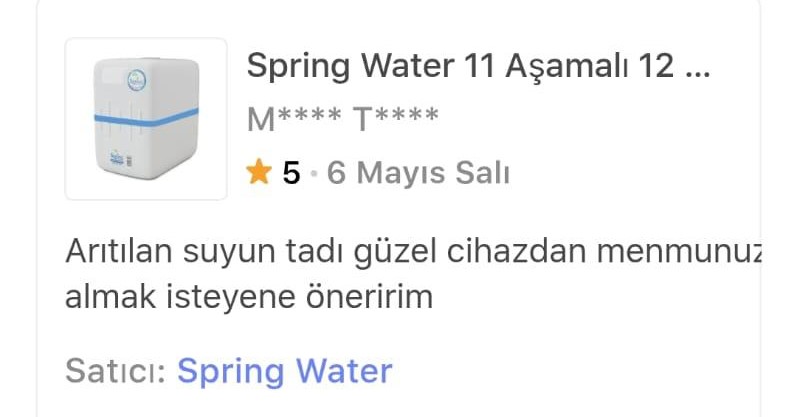This screenshot has height=417, width=797.
Task: Click the review line 'almak isteyene öneririm'
Action: click(249, 297)
